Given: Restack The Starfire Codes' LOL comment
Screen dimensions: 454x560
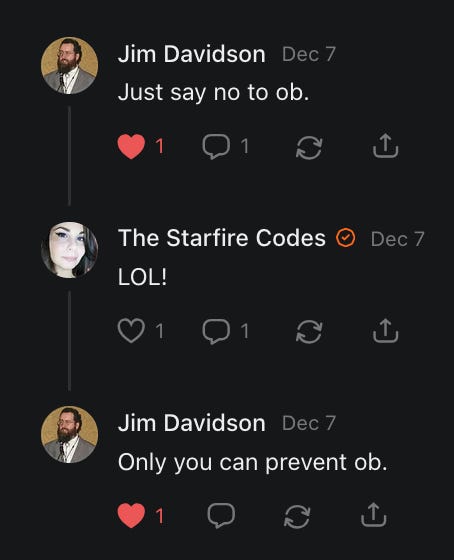Looking at the screenshot, I should (309, 331).
